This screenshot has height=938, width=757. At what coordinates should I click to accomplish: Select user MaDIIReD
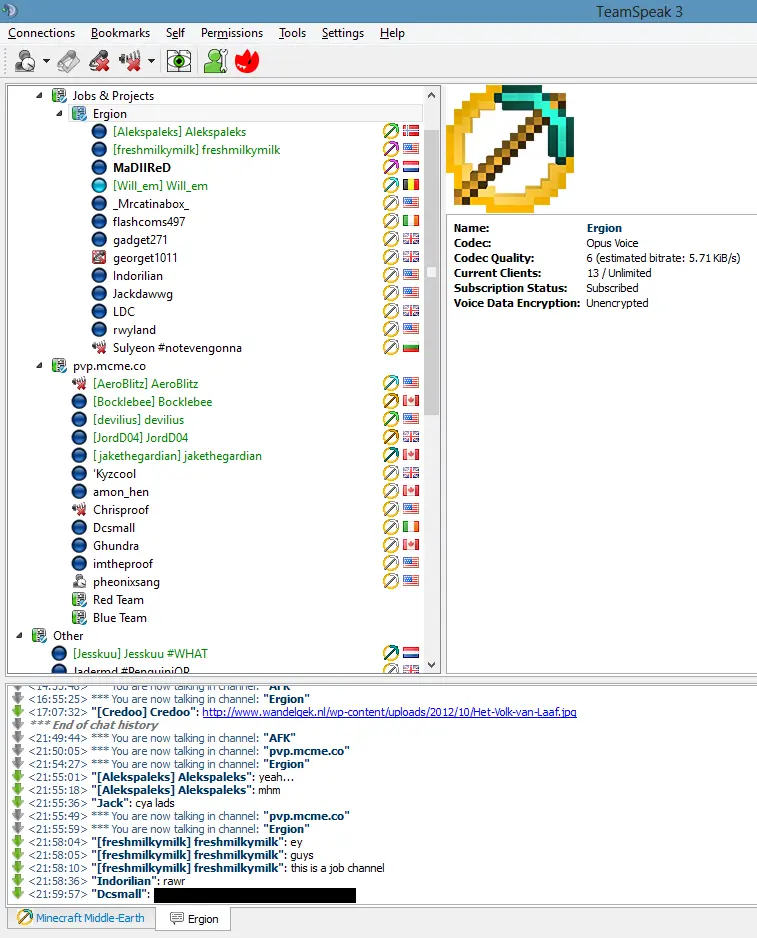coord(142,168)
